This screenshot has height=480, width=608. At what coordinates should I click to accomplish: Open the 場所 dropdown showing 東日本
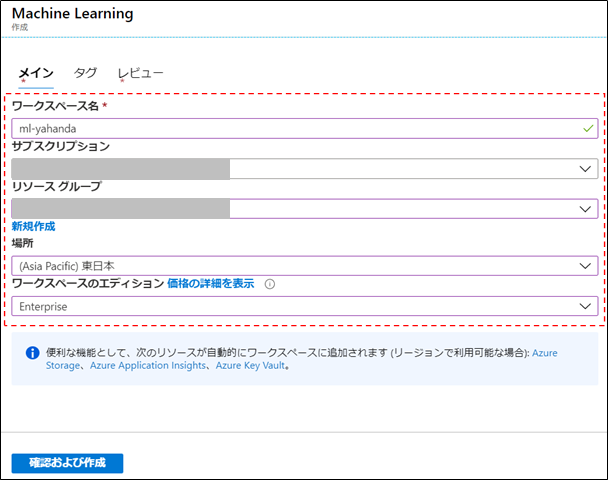pos(305,266)
